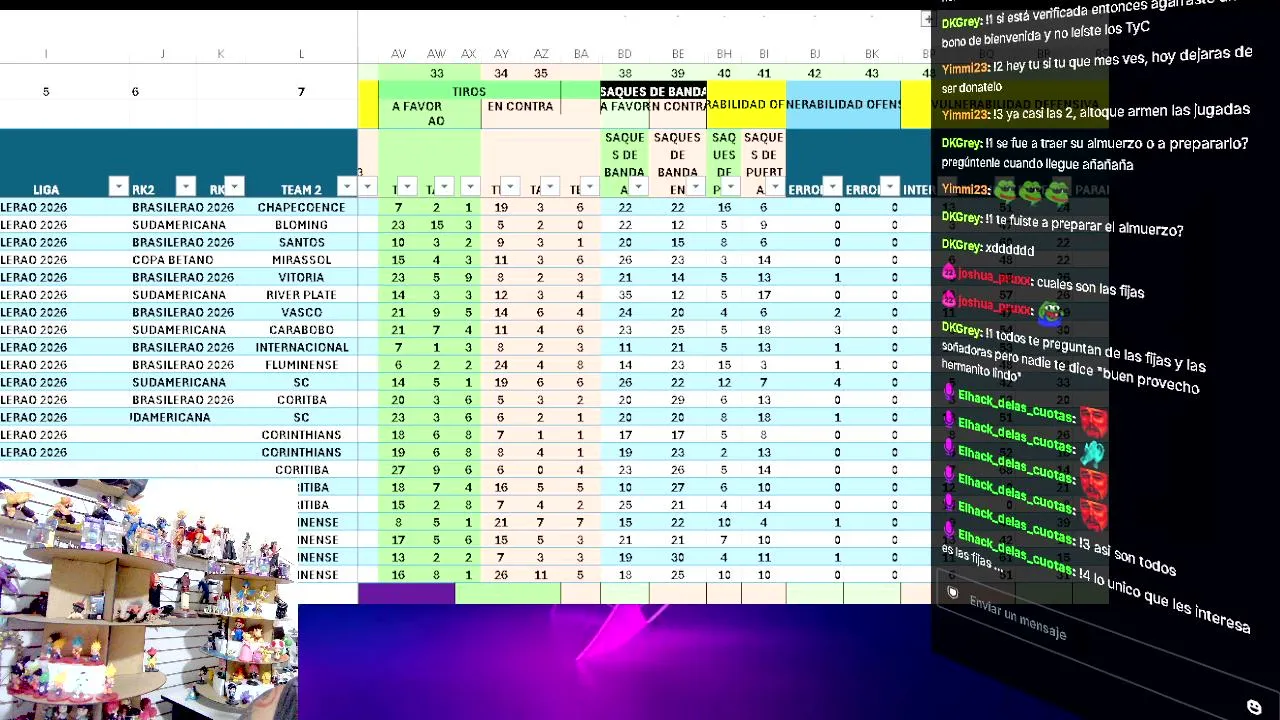Open the filter dropdown in column BJ
Viewport: 1280px width, 720px height.
[832, 187]
